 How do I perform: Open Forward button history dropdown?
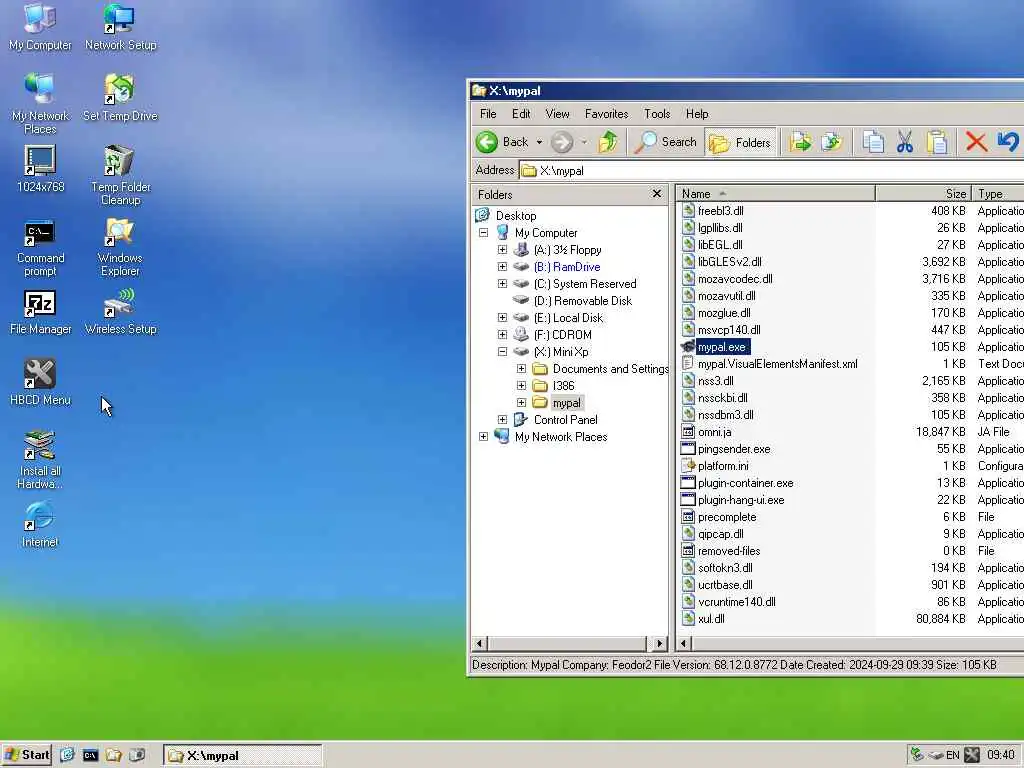coord(584,142)
